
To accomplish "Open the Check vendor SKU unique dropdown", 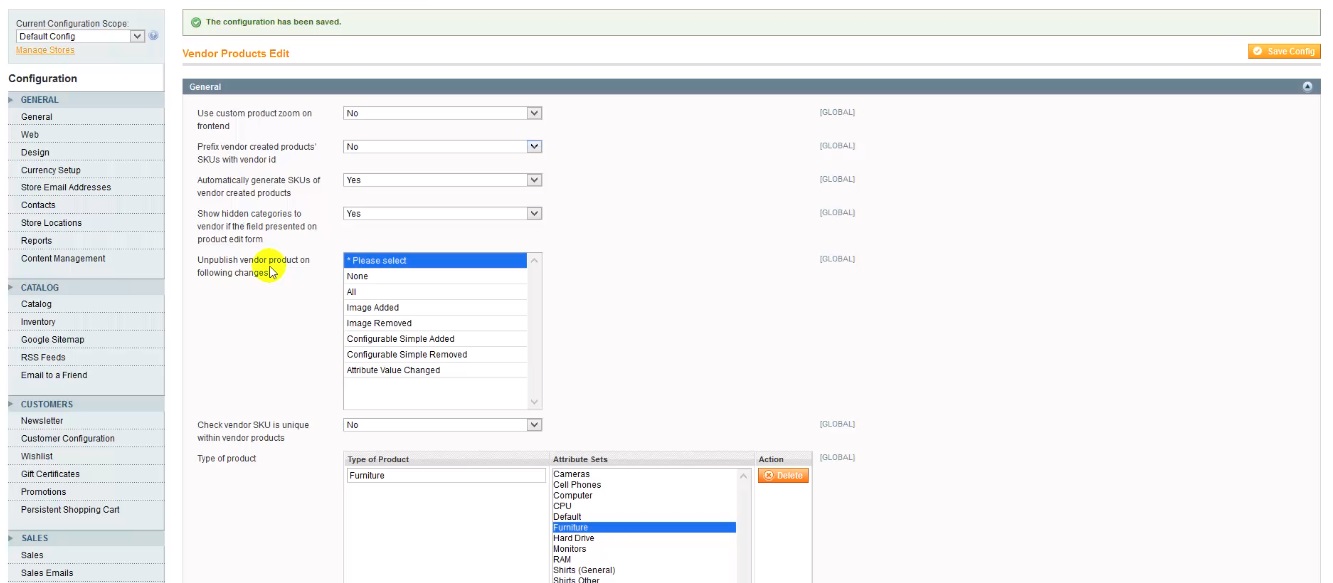I will point(442,425).
